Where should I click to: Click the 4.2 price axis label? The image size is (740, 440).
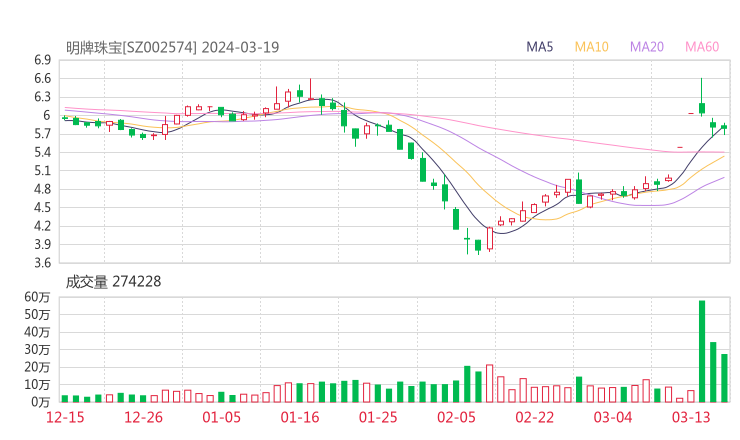tap(42, 226)
